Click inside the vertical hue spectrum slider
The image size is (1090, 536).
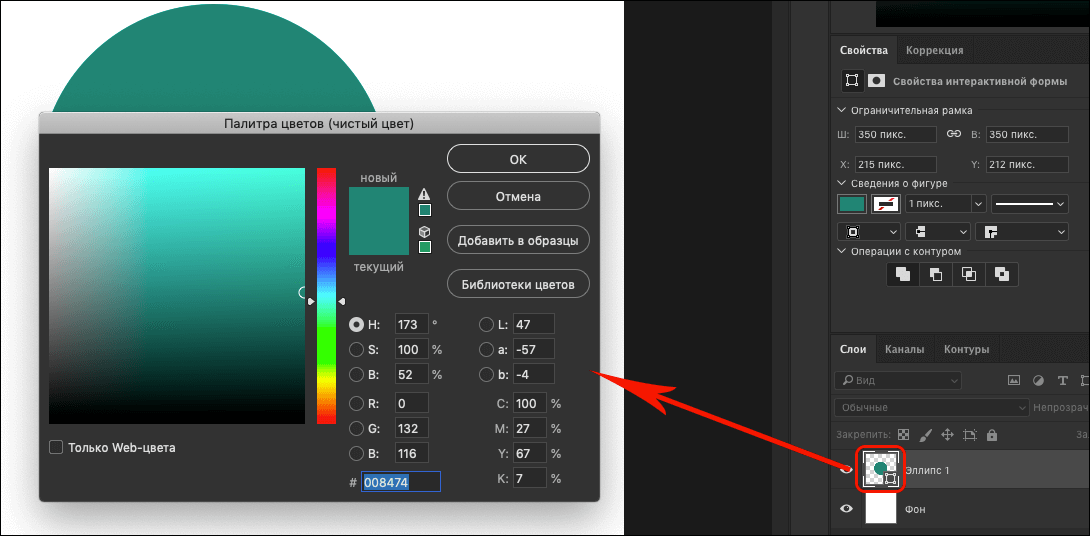326,295
